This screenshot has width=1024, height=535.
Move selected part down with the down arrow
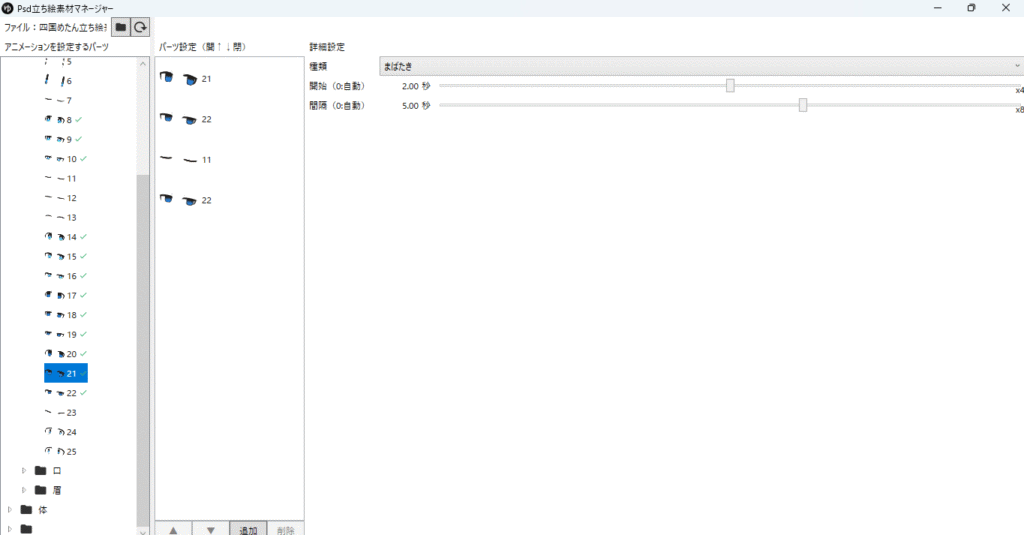[x=210, y=529]
